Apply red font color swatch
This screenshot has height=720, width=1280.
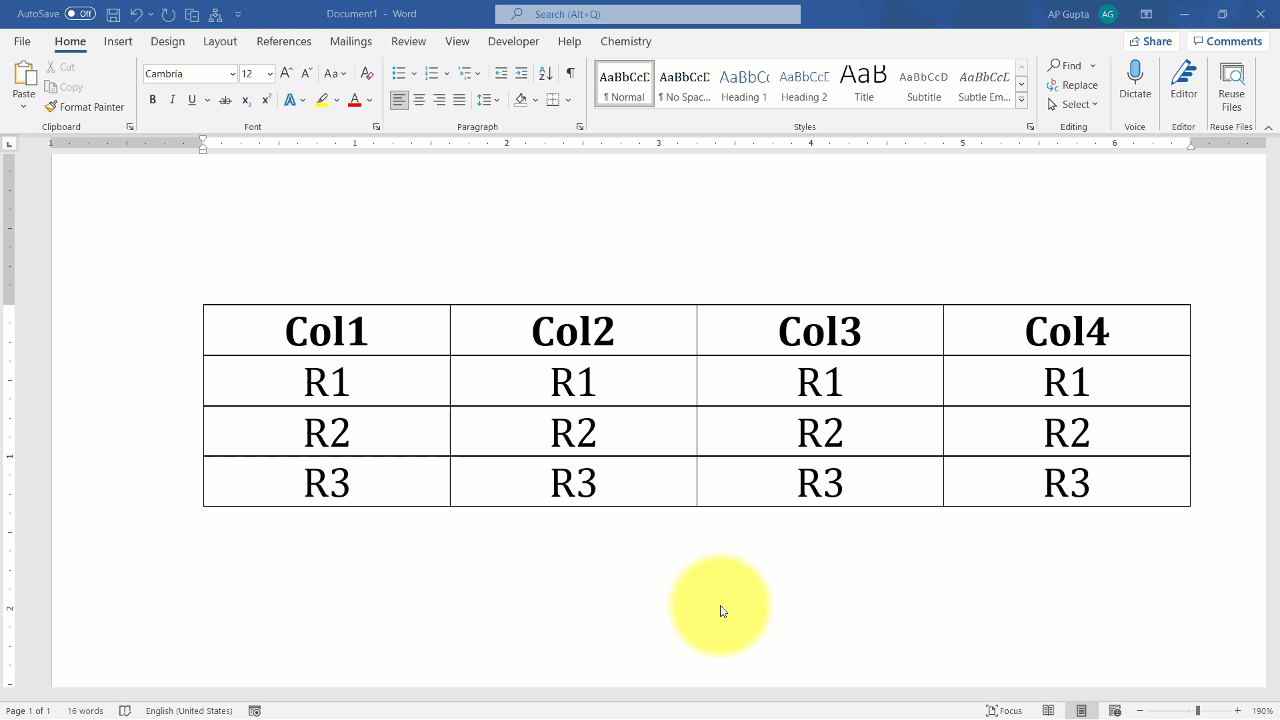click(354, 100)
